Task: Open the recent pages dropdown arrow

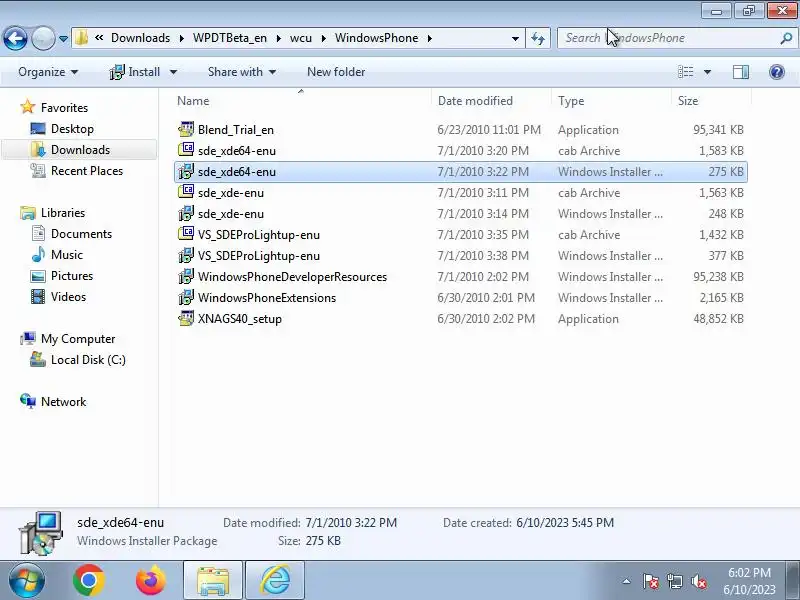Action: (x=63, y=38)
